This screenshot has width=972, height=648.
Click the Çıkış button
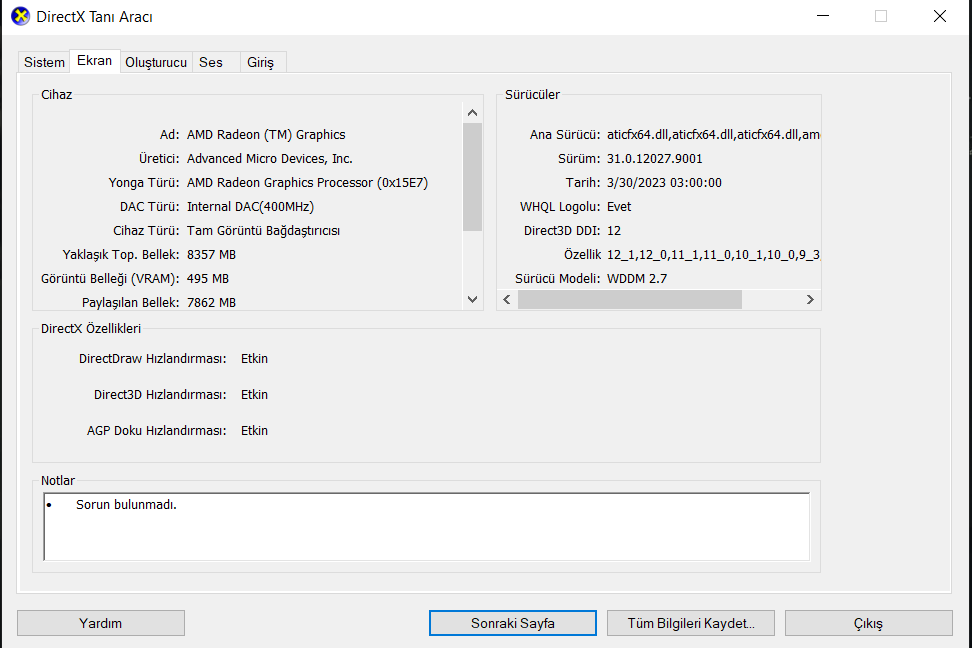(x=868, y=623)
